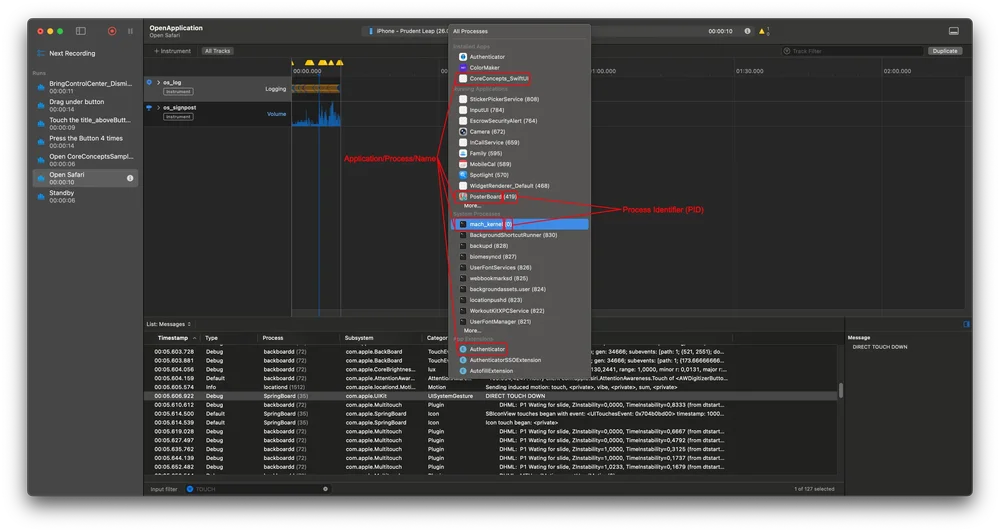Click the + Instrument button
1000x532 pixels.
172,51
